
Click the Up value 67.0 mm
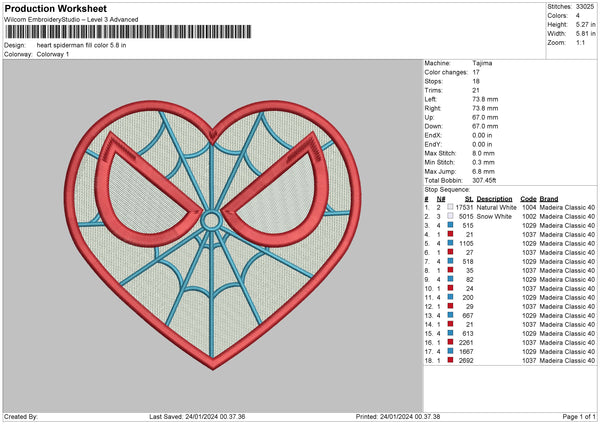(485, 117)
